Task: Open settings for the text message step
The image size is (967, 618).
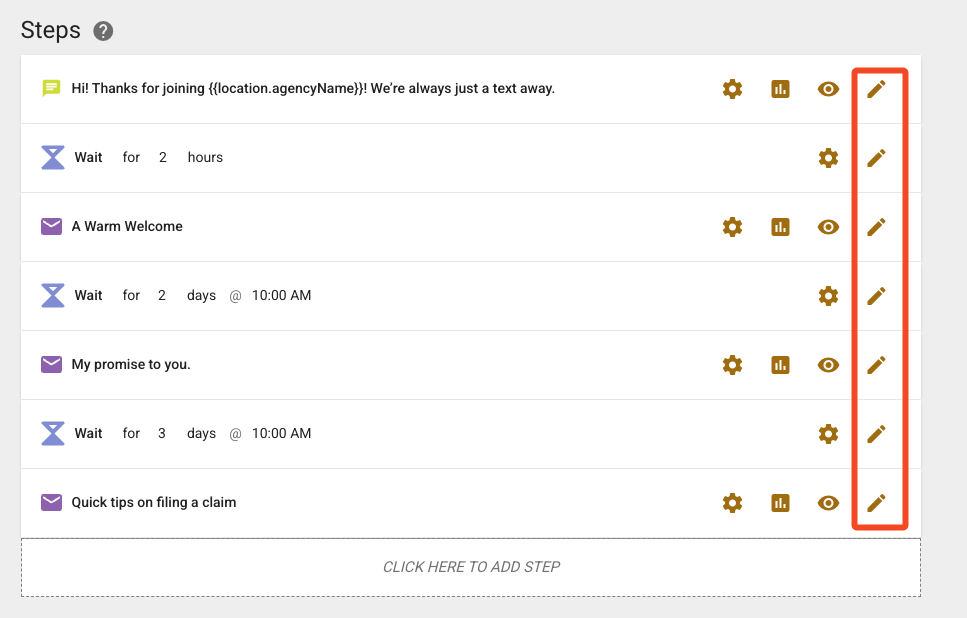Action: (732, 89)
